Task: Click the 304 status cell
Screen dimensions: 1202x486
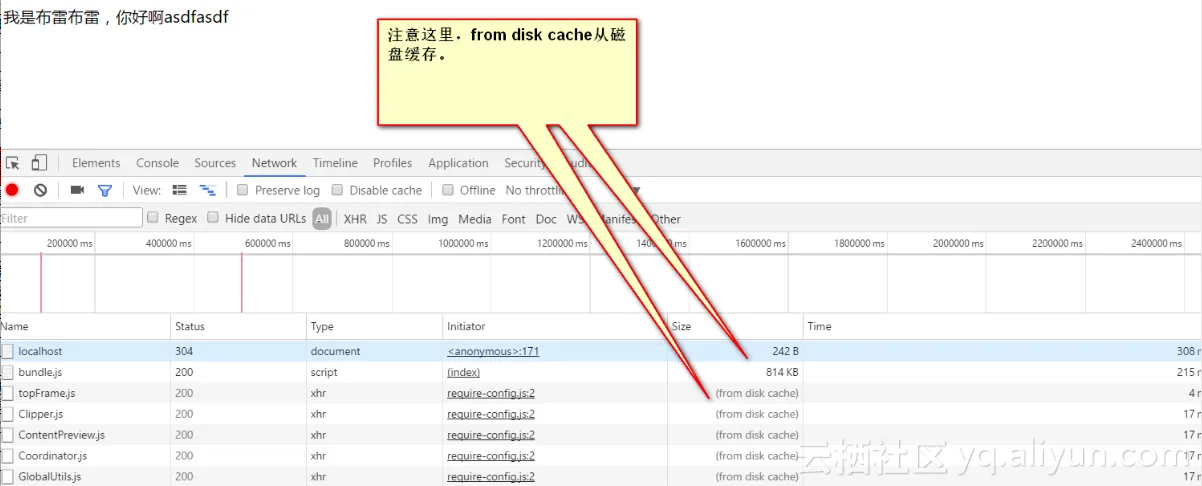Action: (184, 352)
